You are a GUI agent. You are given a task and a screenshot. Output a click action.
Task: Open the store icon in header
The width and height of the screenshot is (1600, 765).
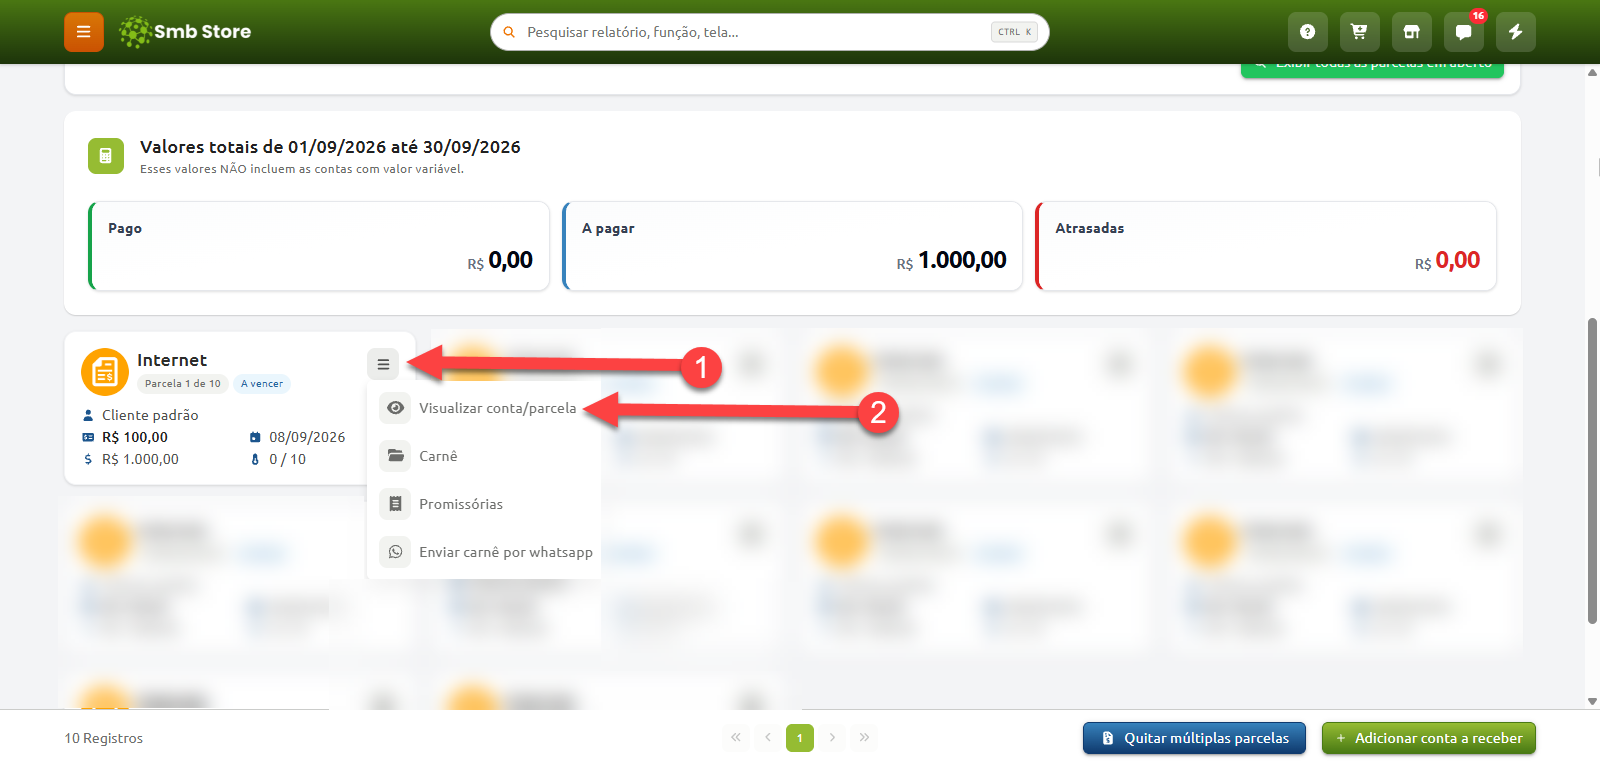(x=1411, y=32)
